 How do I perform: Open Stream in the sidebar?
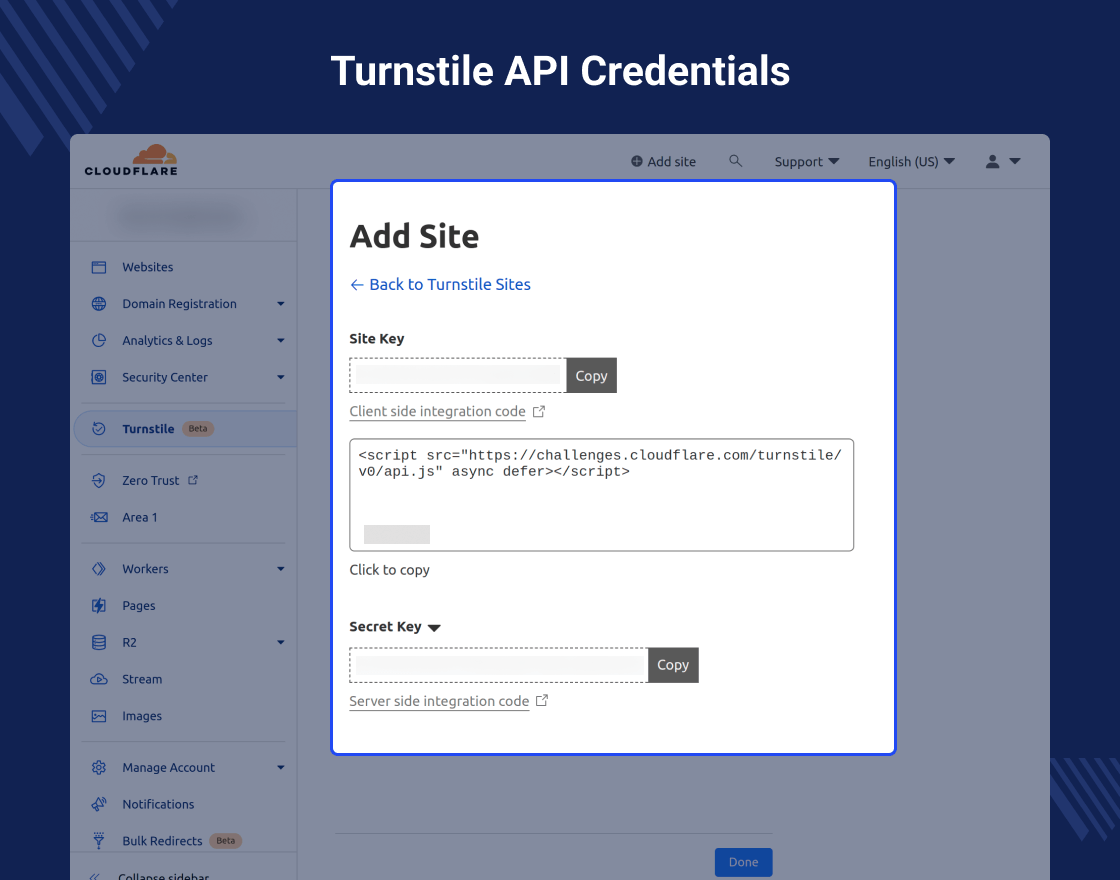coord(142,679)
